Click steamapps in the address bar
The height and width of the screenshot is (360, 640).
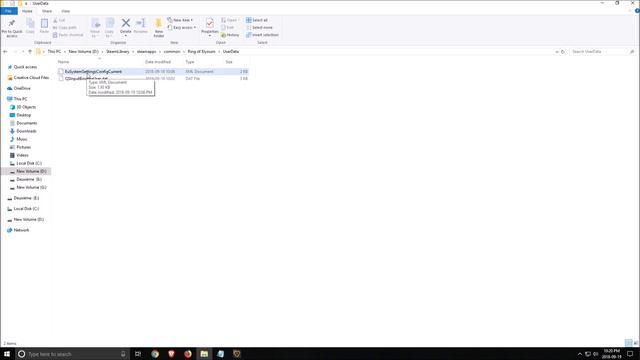tap(146, 51)
